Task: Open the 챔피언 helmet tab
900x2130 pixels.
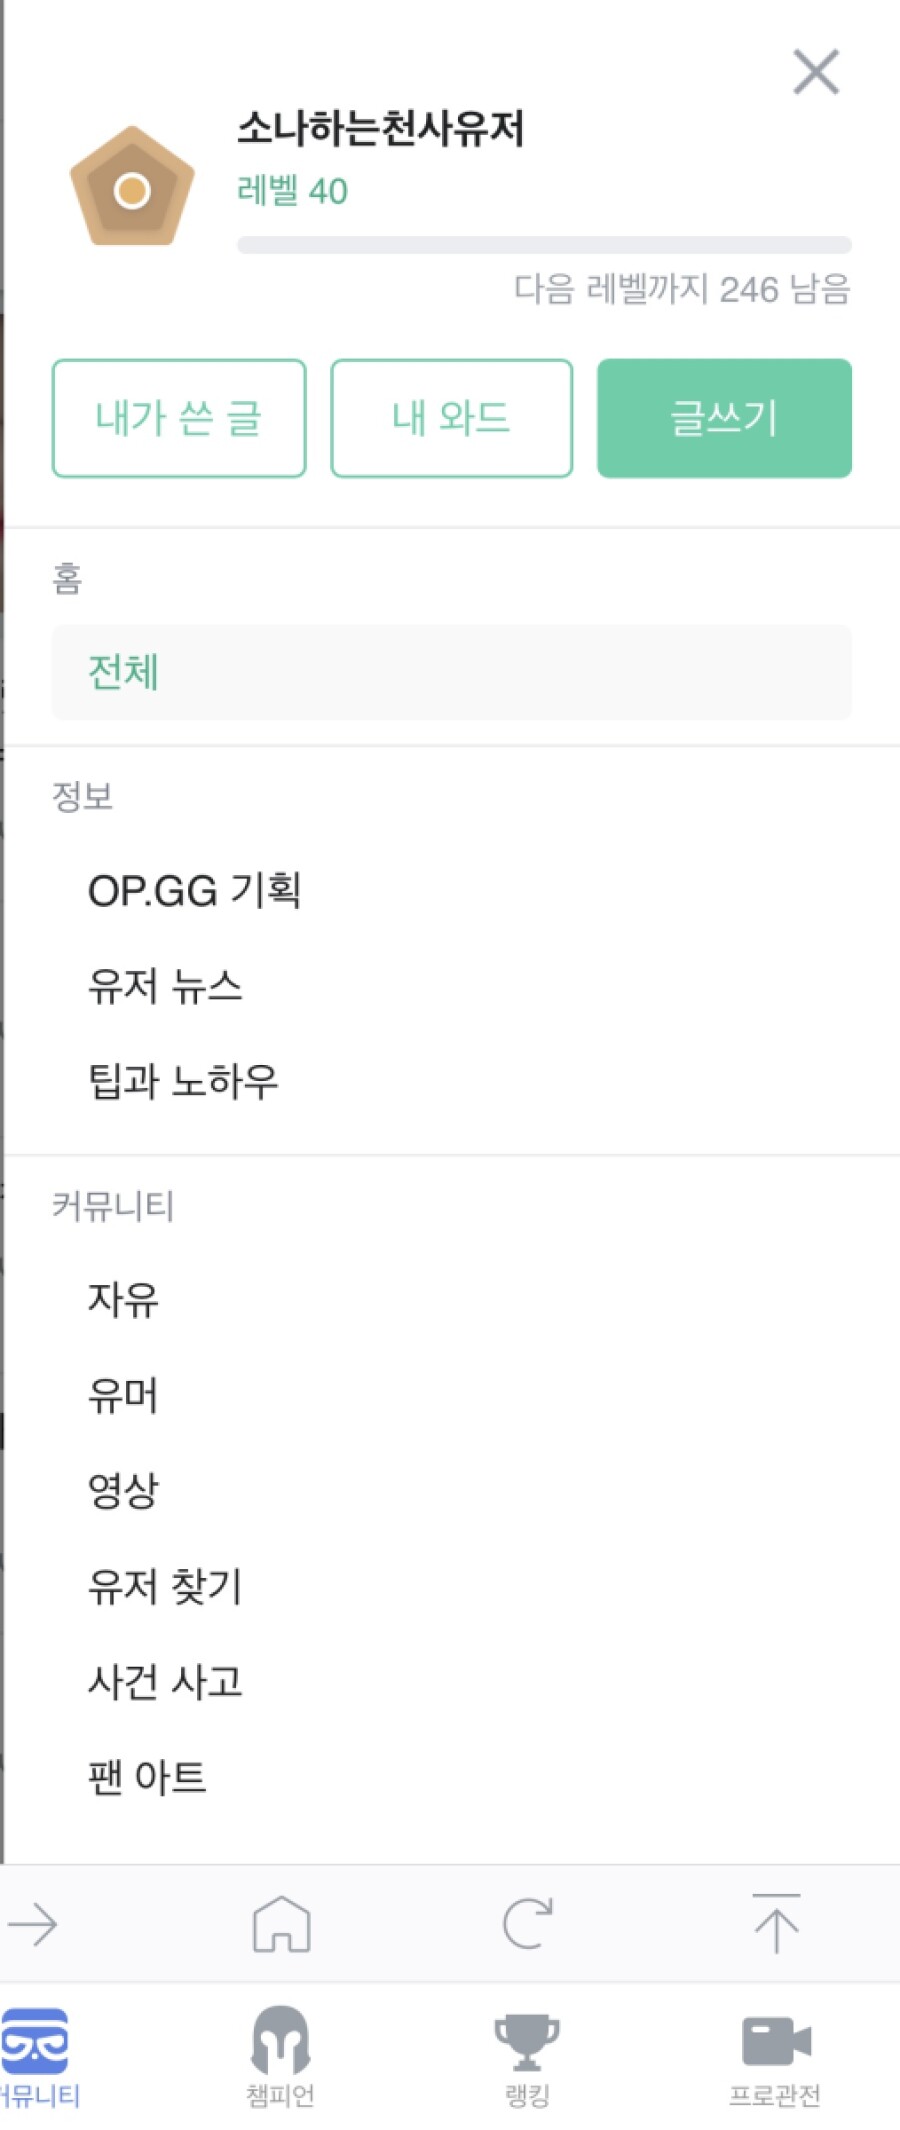Action: [280, 2057]
